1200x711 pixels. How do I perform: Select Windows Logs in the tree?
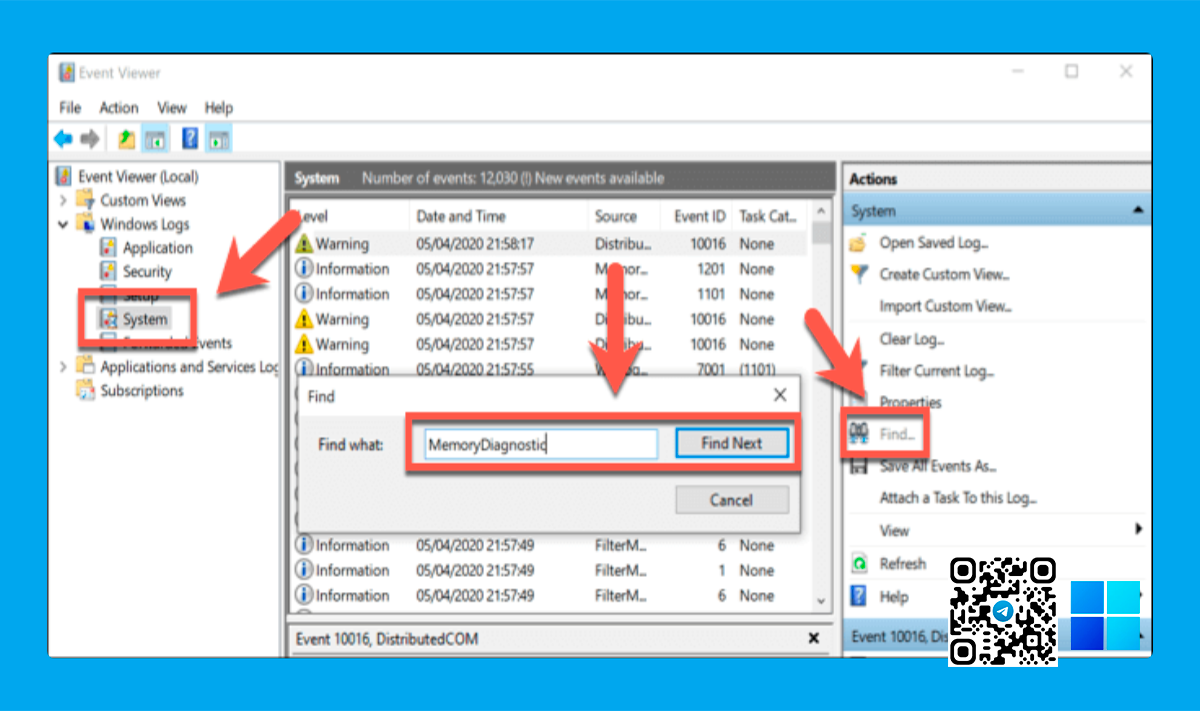144,225
